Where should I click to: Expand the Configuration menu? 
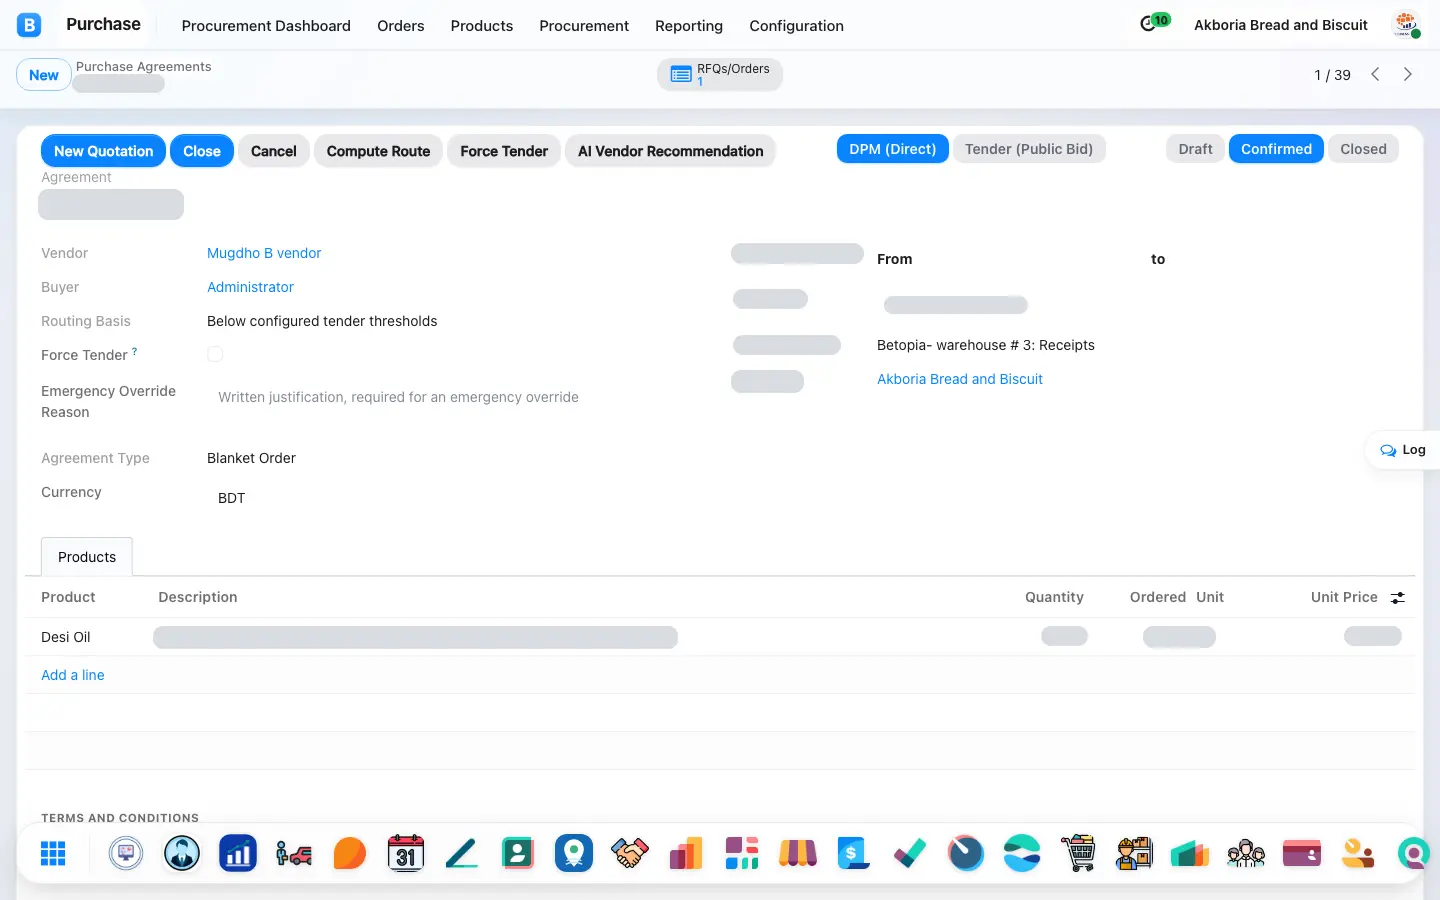point(796,26)
